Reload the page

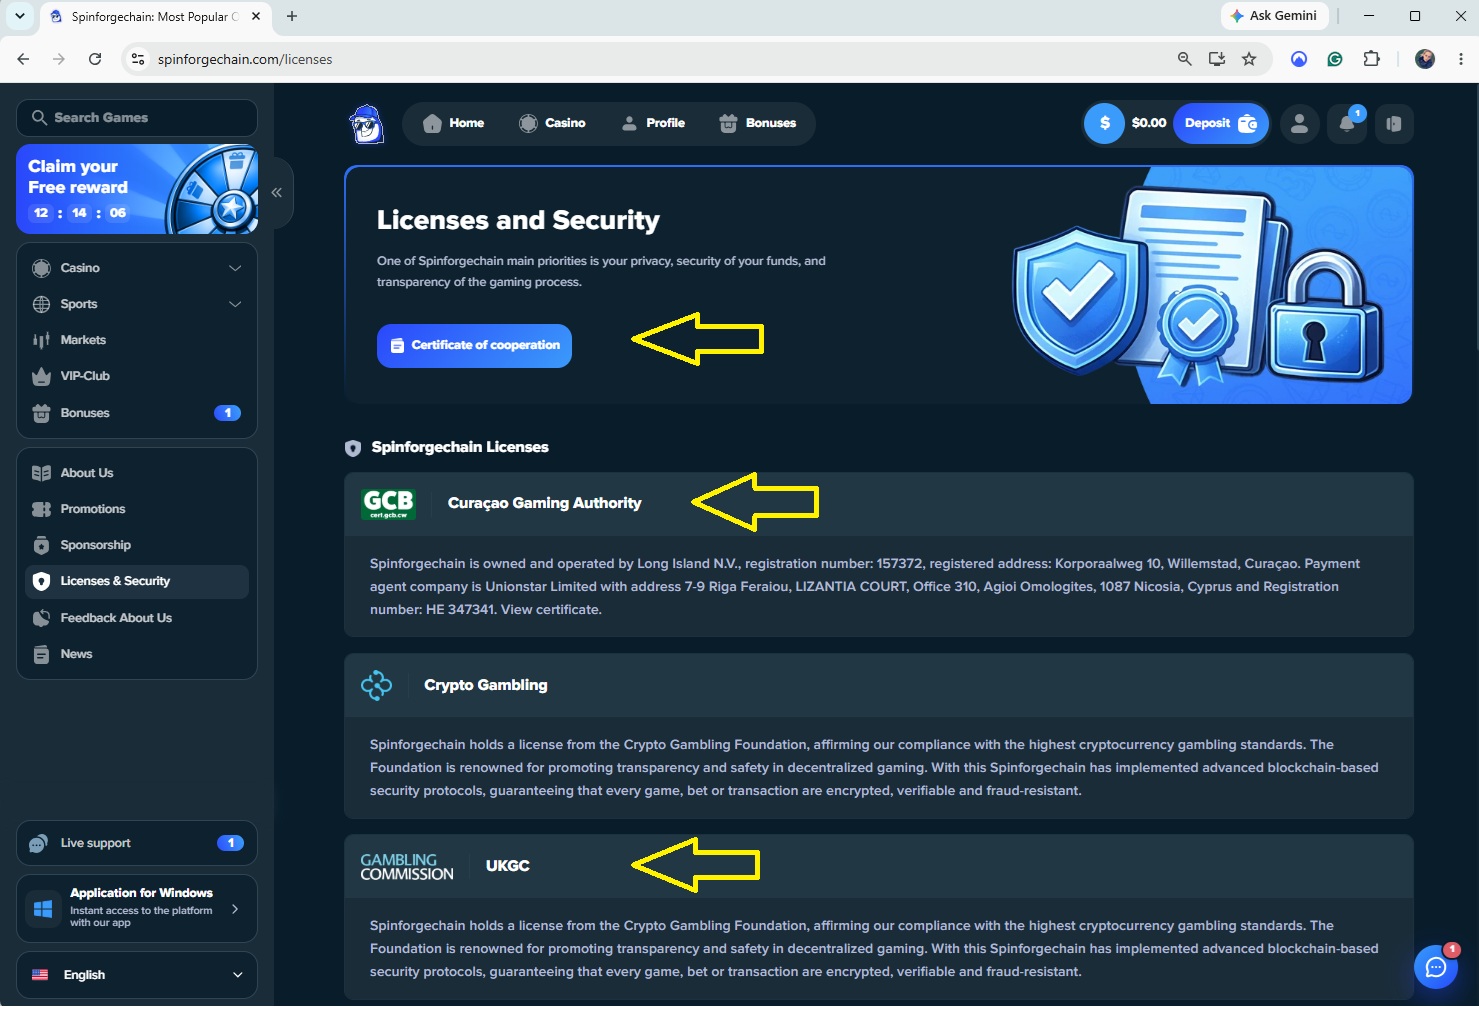[95, 59]
